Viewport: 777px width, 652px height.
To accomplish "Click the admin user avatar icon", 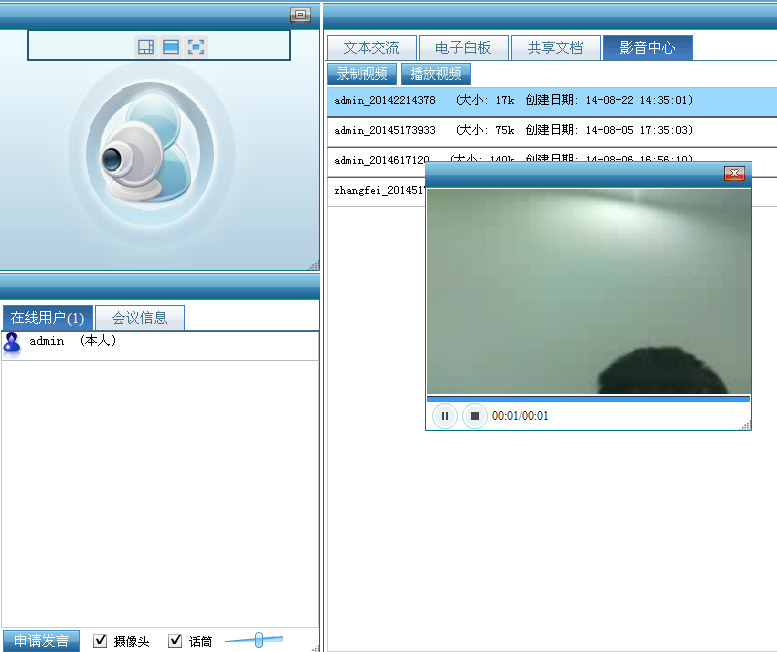I will pos(12,343).
